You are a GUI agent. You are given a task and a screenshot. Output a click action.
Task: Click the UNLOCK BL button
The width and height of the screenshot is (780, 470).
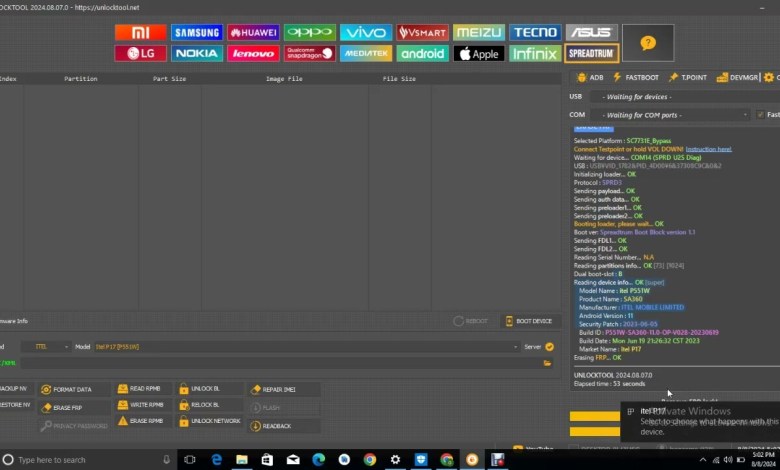pyautogui.click(x=211, y=388)
